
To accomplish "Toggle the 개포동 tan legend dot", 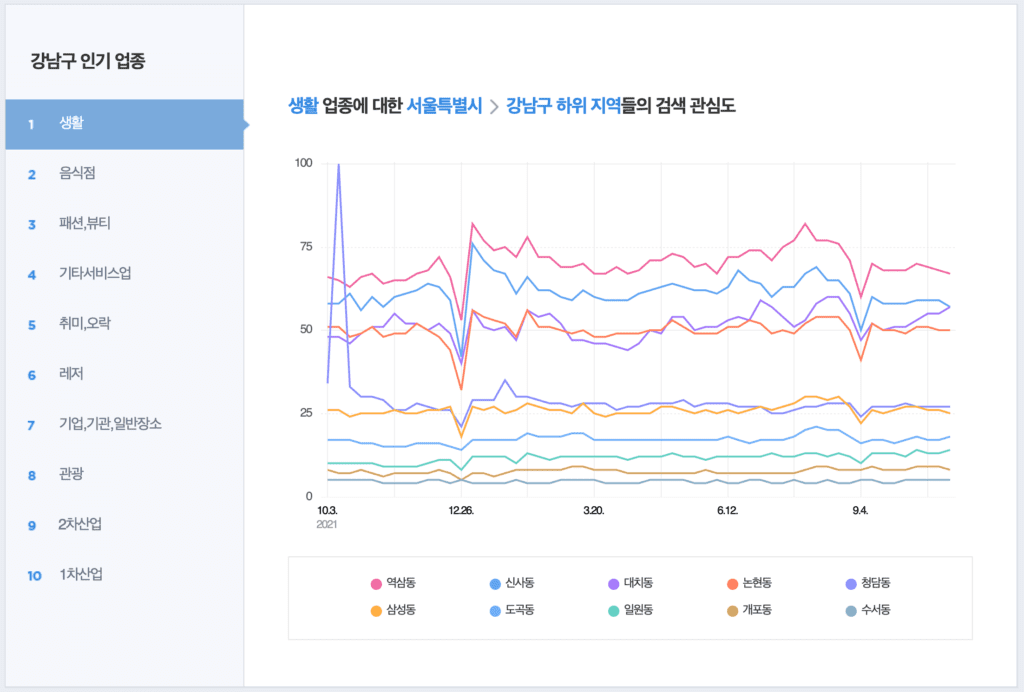I will pos(733,611).
